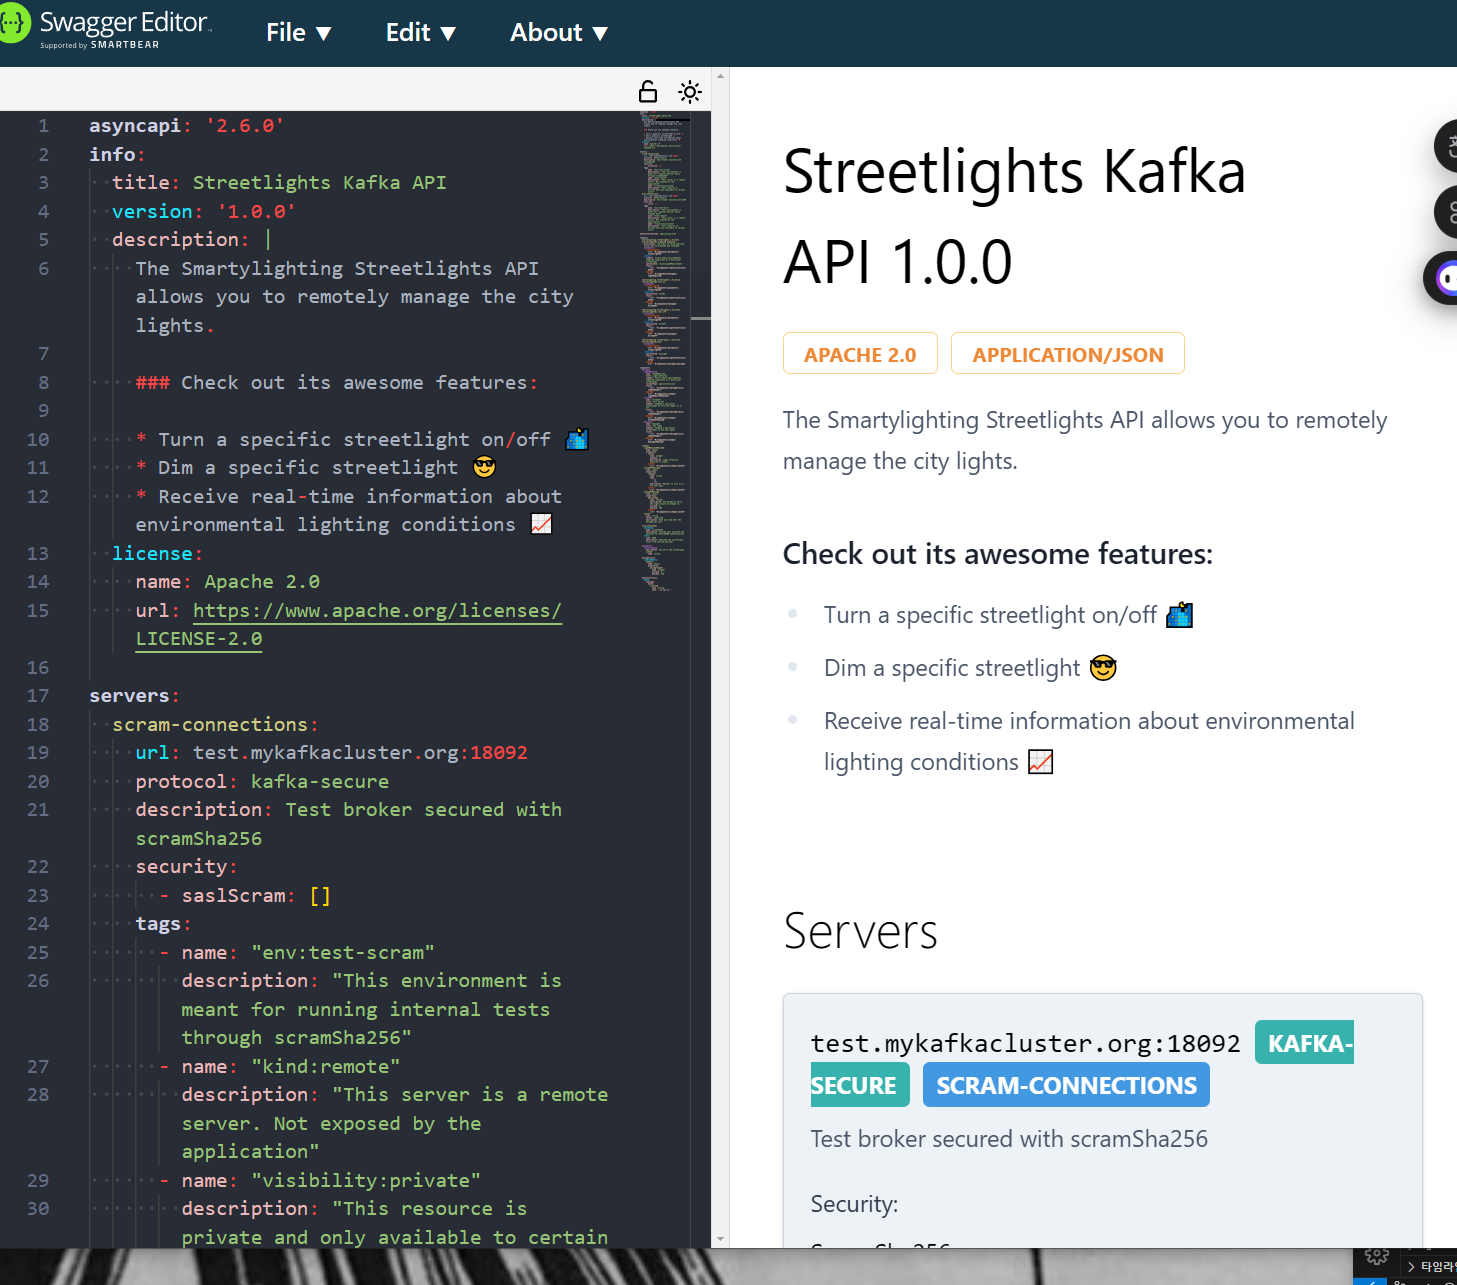Click the code minimap overview
This screenshot has height=1285, width=1457.
pyautogui.click(x=665, y=350)
